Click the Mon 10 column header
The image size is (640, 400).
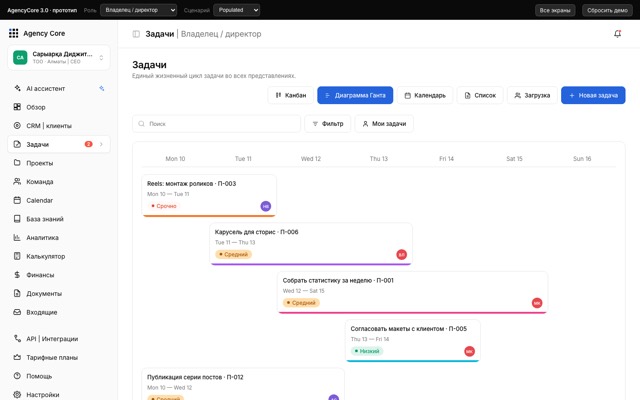tap(175, 159)
